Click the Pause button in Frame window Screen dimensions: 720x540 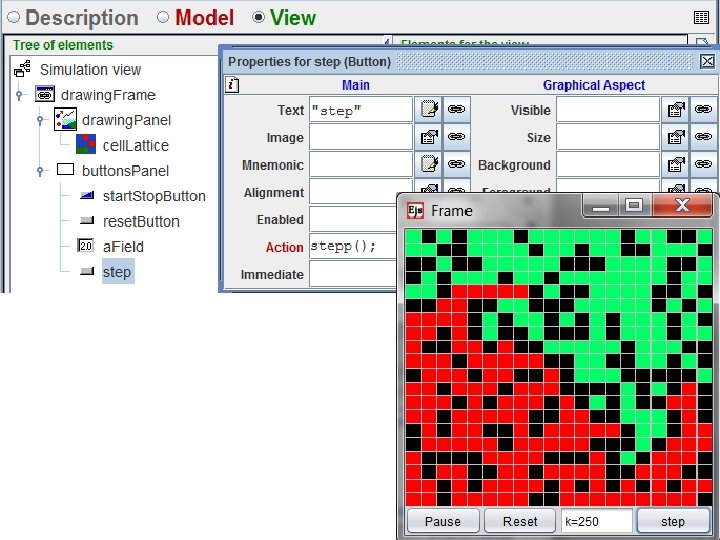(x=443, y=521)
